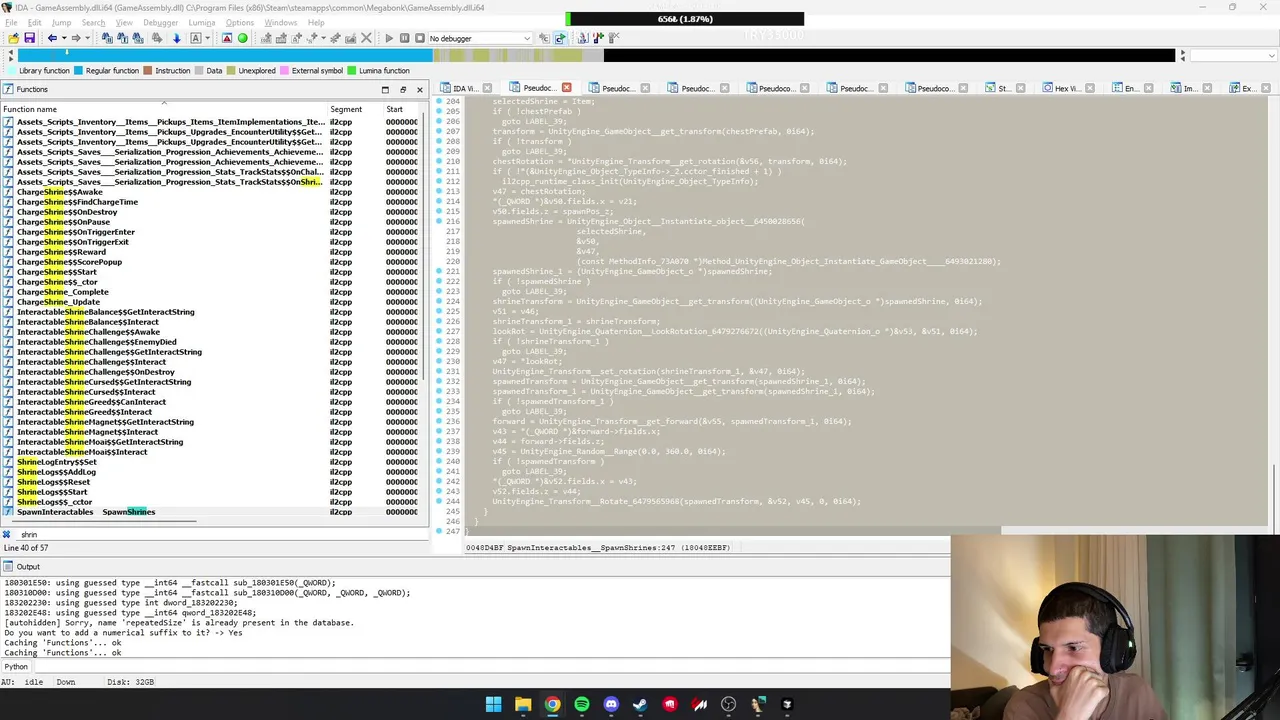Toggle breakpoint dot at line 244
This screenshot has width=1280, height=720.
(x=439, y=501)
